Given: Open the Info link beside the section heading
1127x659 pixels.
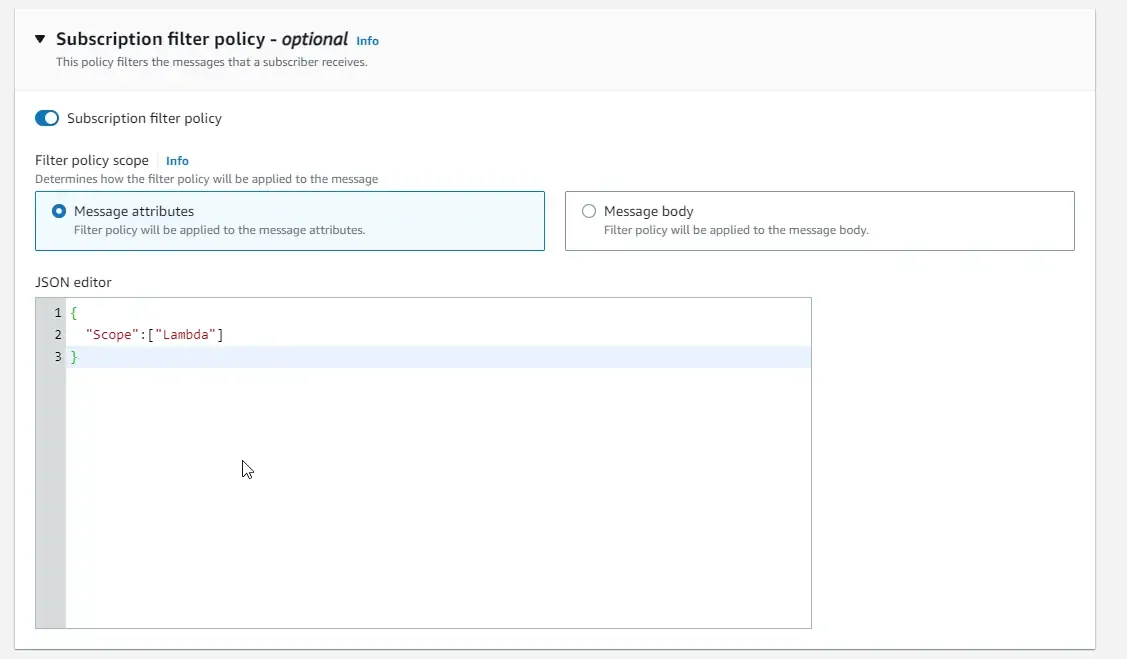Looking at the screenshot, I should pos(367,41).
